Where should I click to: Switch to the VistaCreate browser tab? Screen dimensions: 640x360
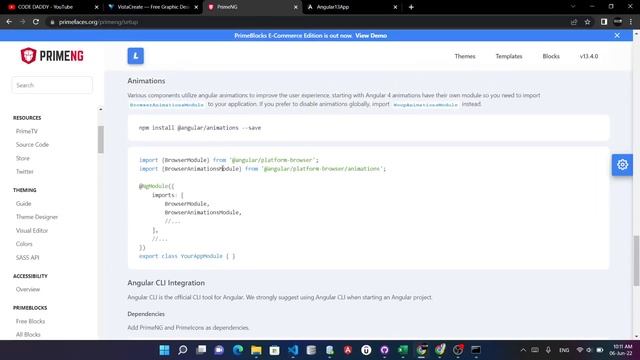coord(153,7)
